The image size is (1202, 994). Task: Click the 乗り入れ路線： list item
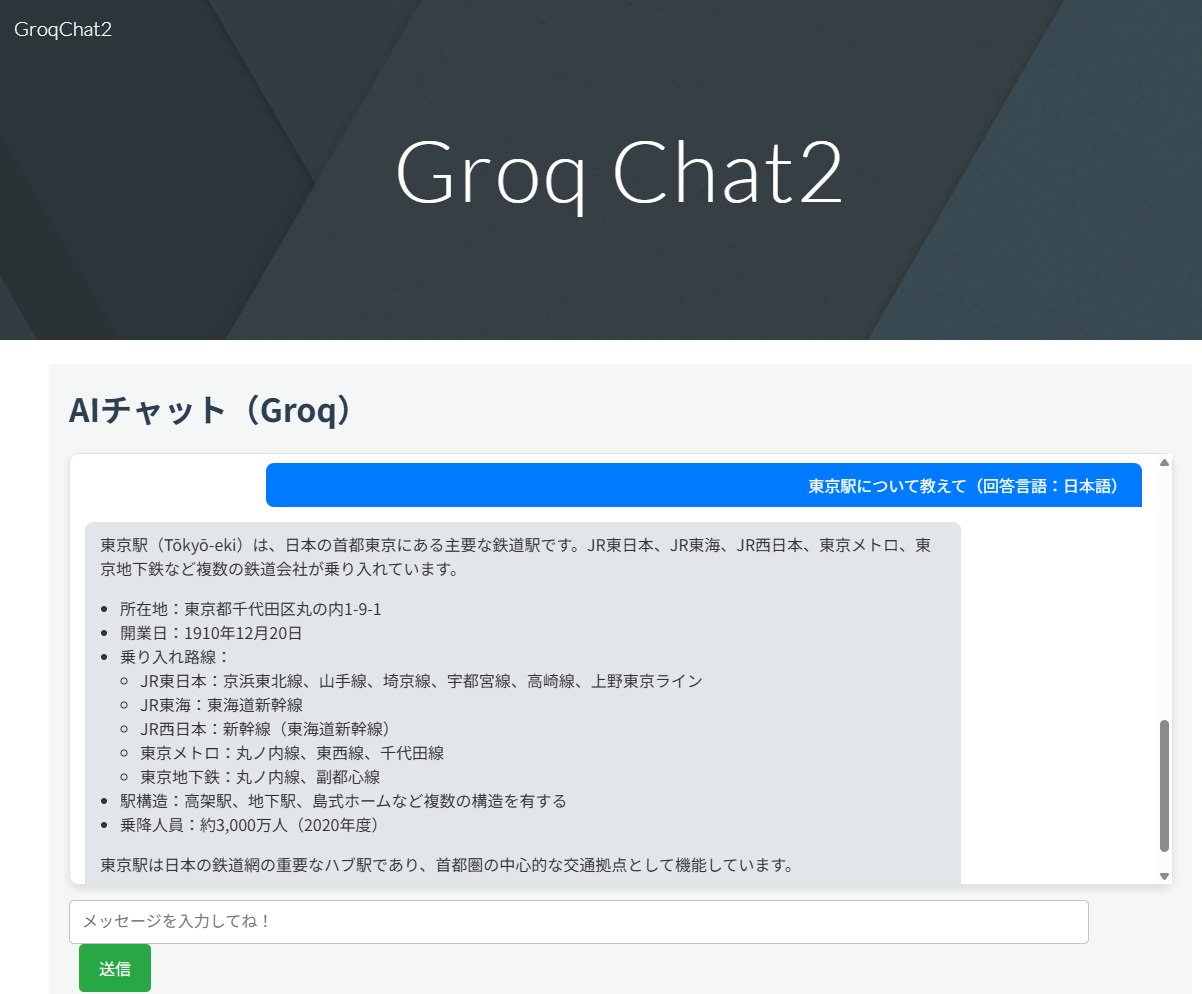(175, 657)
